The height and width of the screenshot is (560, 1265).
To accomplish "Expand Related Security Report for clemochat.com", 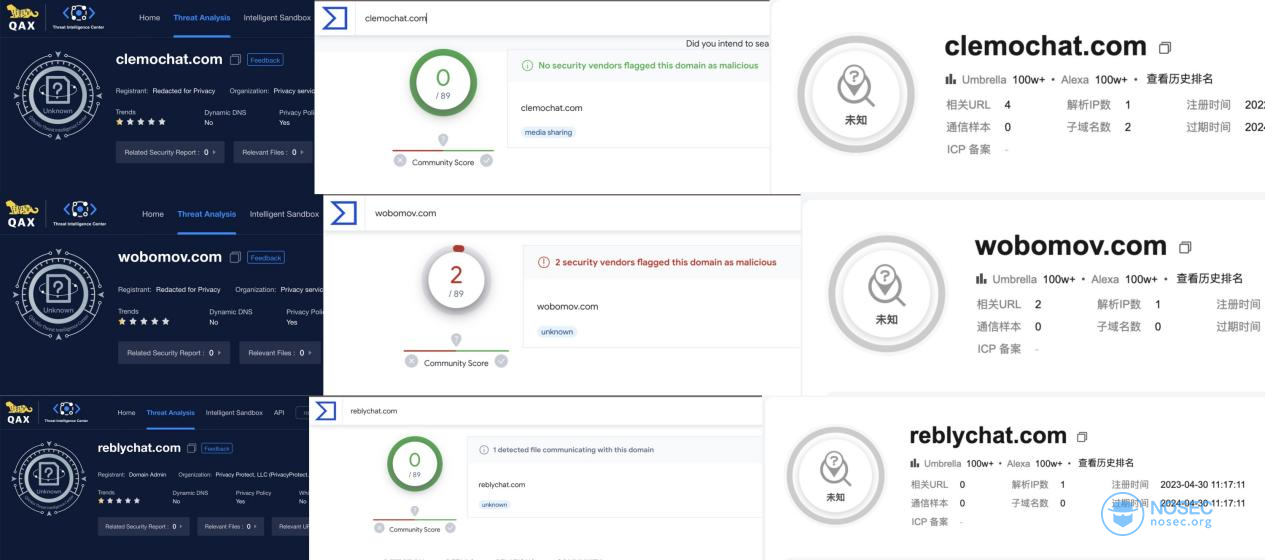I will point(169,152).
